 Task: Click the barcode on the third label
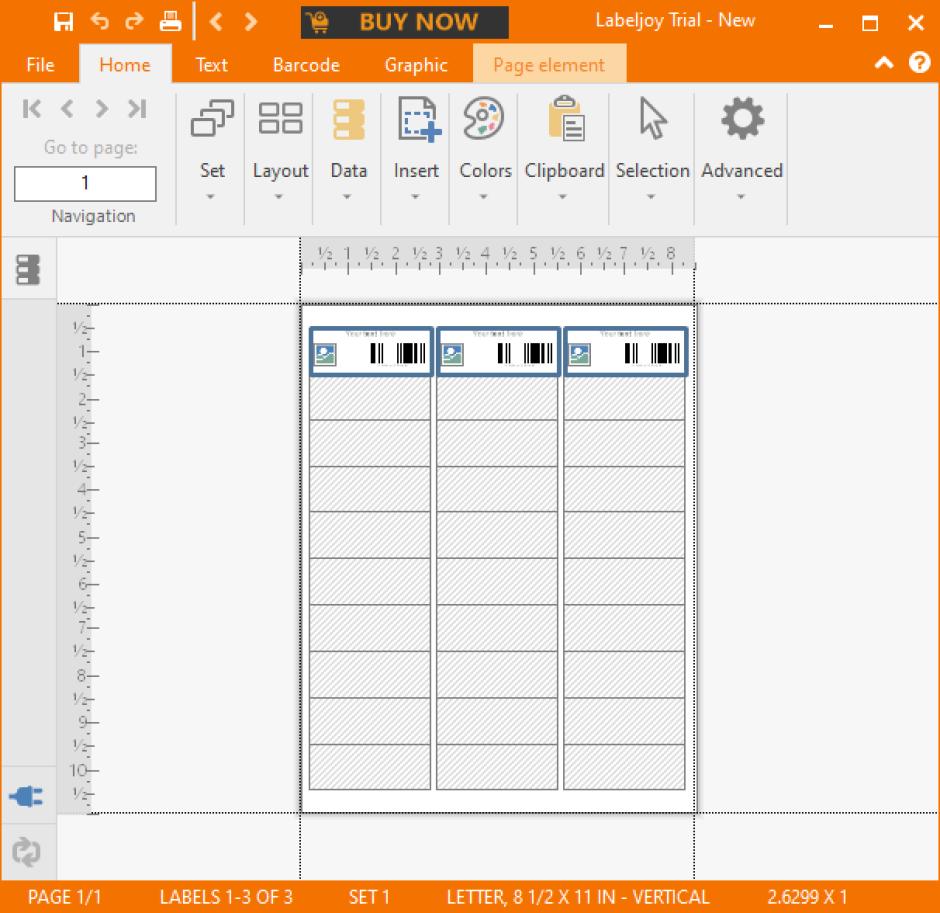652,354
